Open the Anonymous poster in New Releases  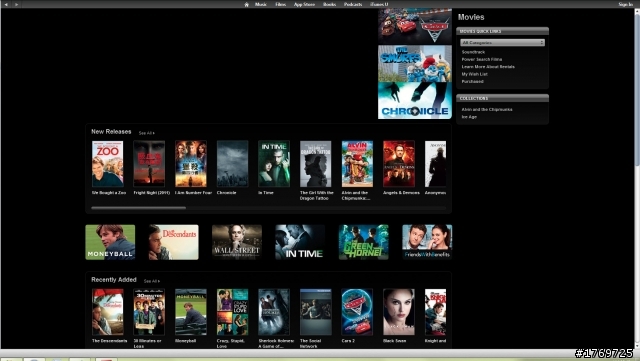(x=436, y=164)
